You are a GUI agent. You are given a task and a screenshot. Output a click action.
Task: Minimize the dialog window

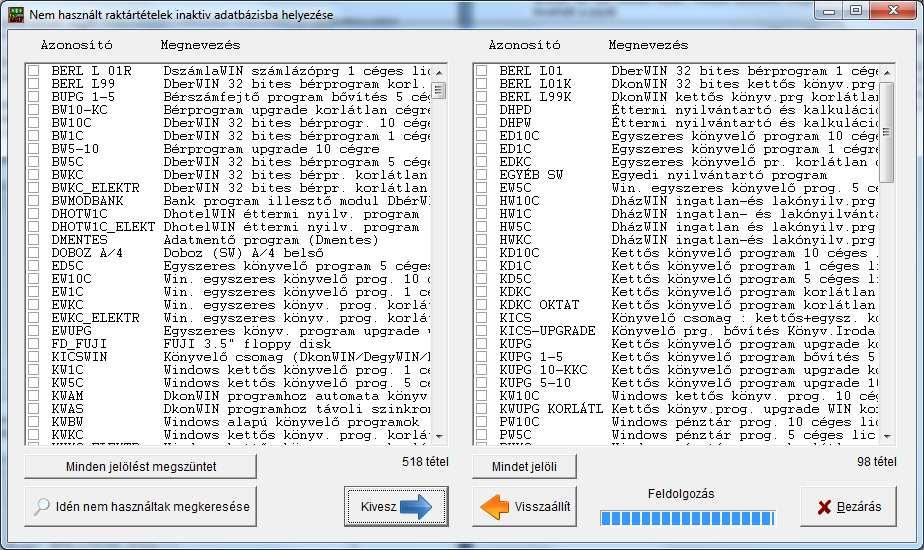(x=829, y=11)
